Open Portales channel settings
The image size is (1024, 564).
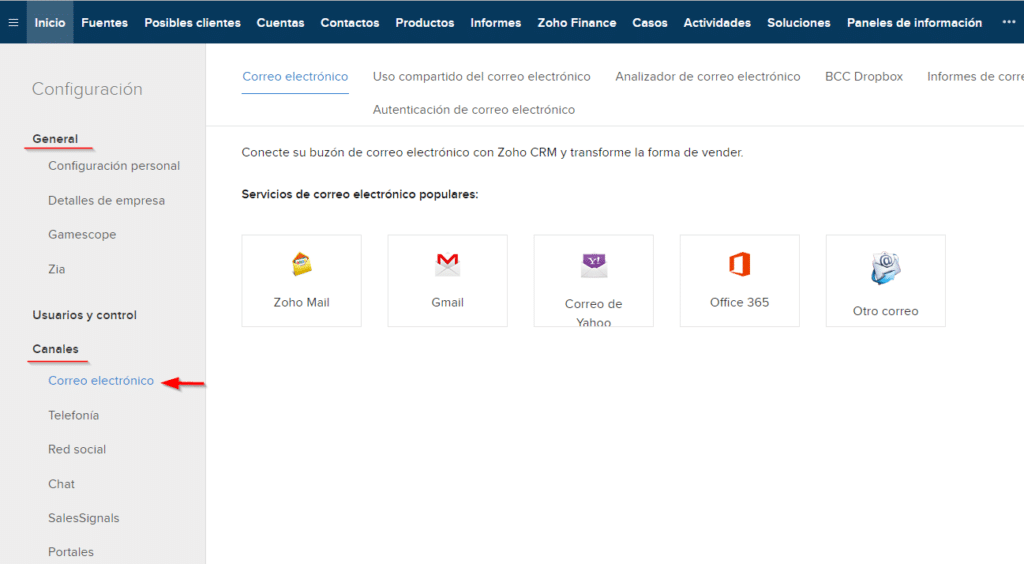71,552
